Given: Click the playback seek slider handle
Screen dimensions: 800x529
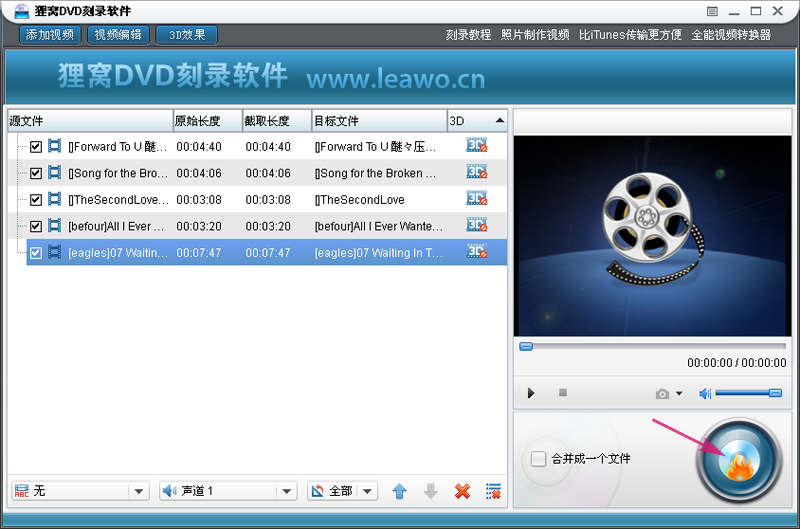Looking at the screenshot, I should click(526, 347).
